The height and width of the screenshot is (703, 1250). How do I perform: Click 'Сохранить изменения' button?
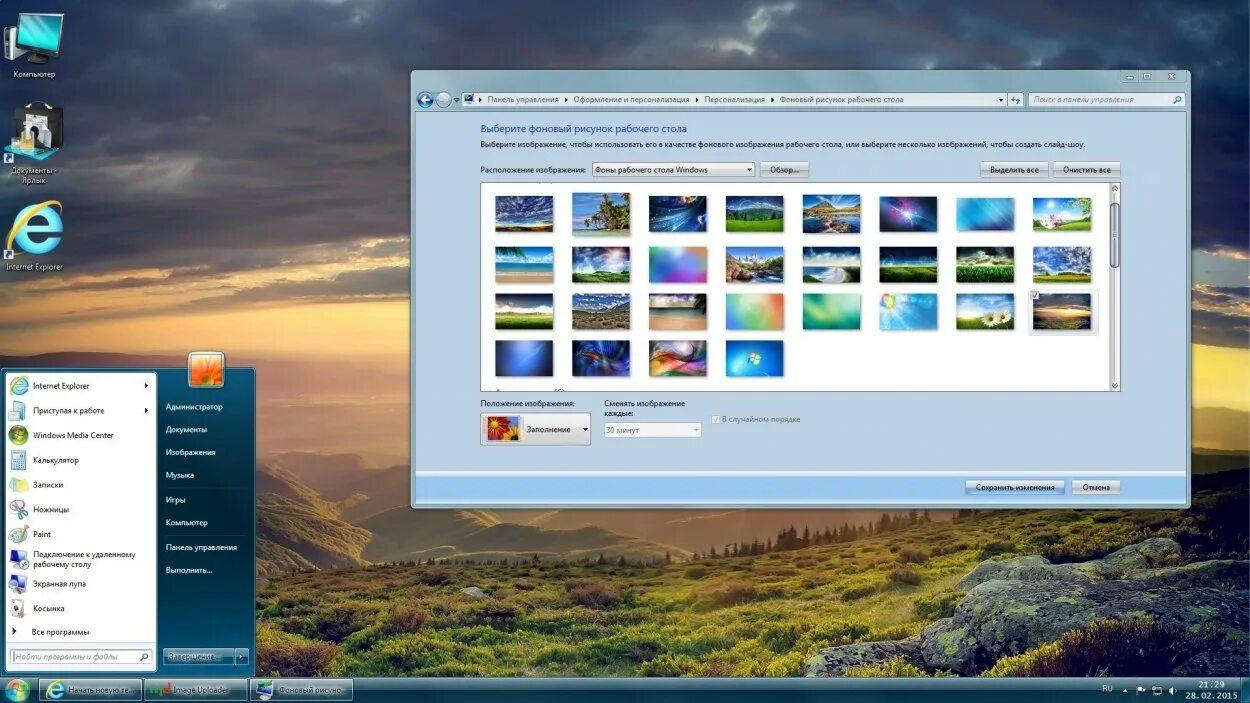coord(1015,487)
